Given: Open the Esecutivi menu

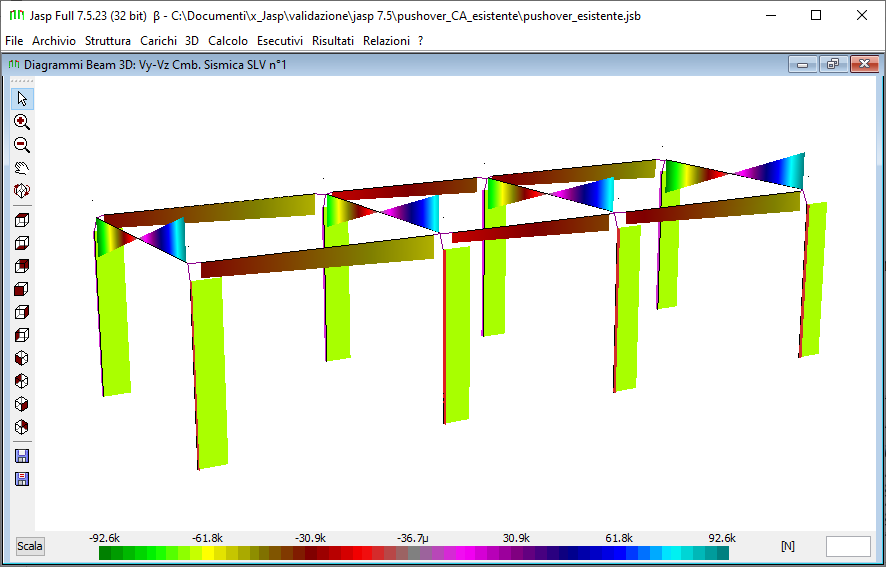Looking at the screenshot, I should (280, 41).
